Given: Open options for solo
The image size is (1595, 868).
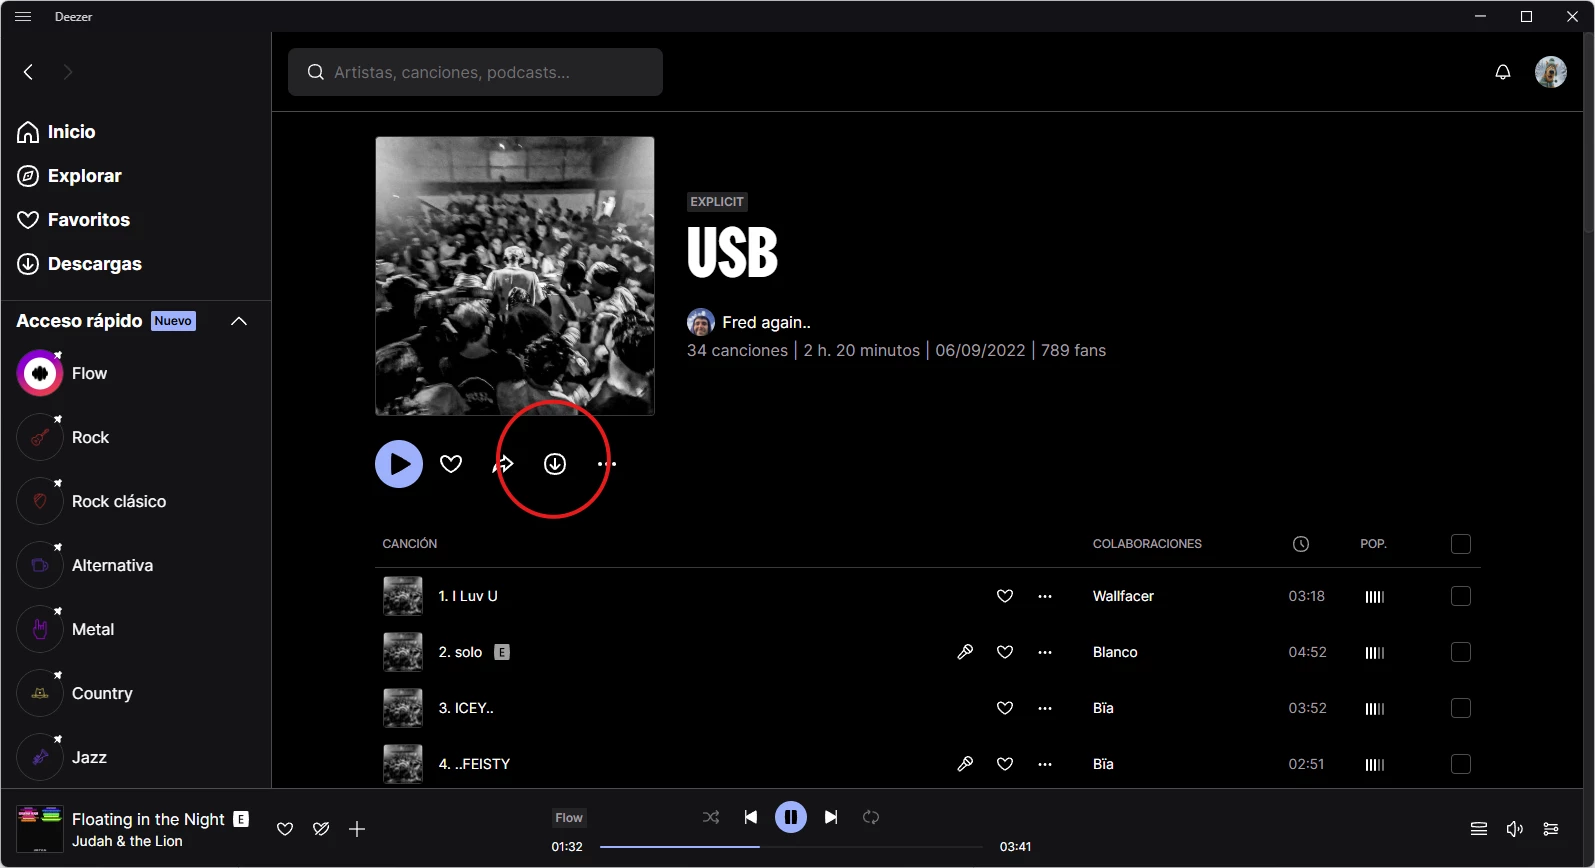Looking at the screenshot, I should point(1045,652).
